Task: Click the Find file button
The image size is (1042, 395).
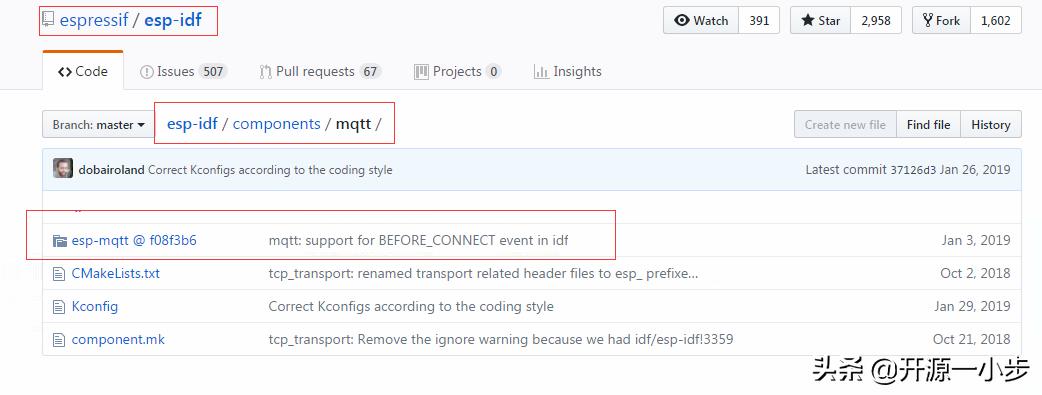Action: point(928,124)
